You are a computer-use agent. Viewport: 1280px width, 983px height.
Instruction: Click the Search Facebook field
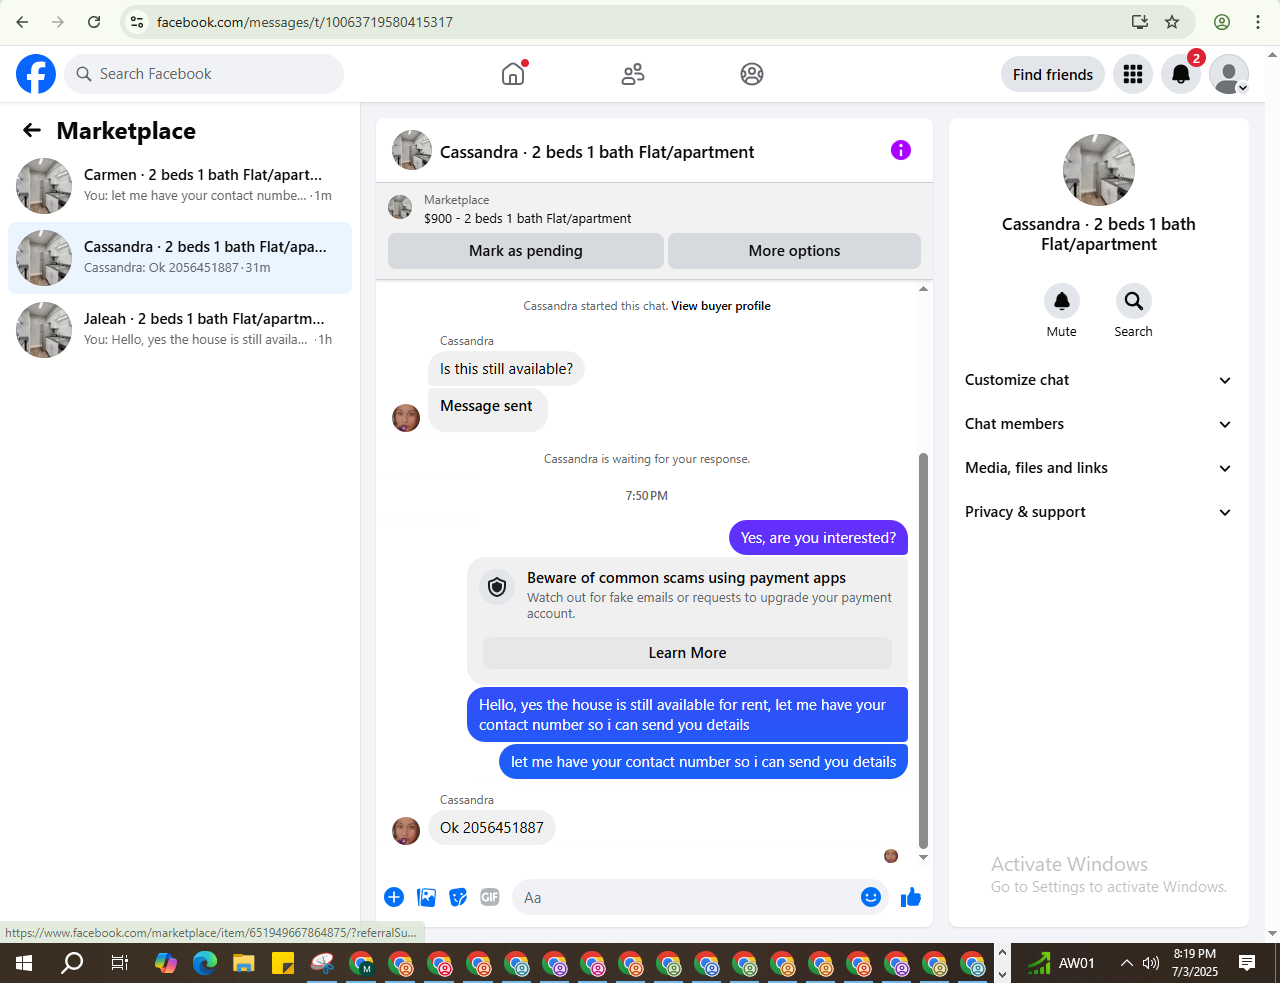pyautogui.click(x=204, y=74)
